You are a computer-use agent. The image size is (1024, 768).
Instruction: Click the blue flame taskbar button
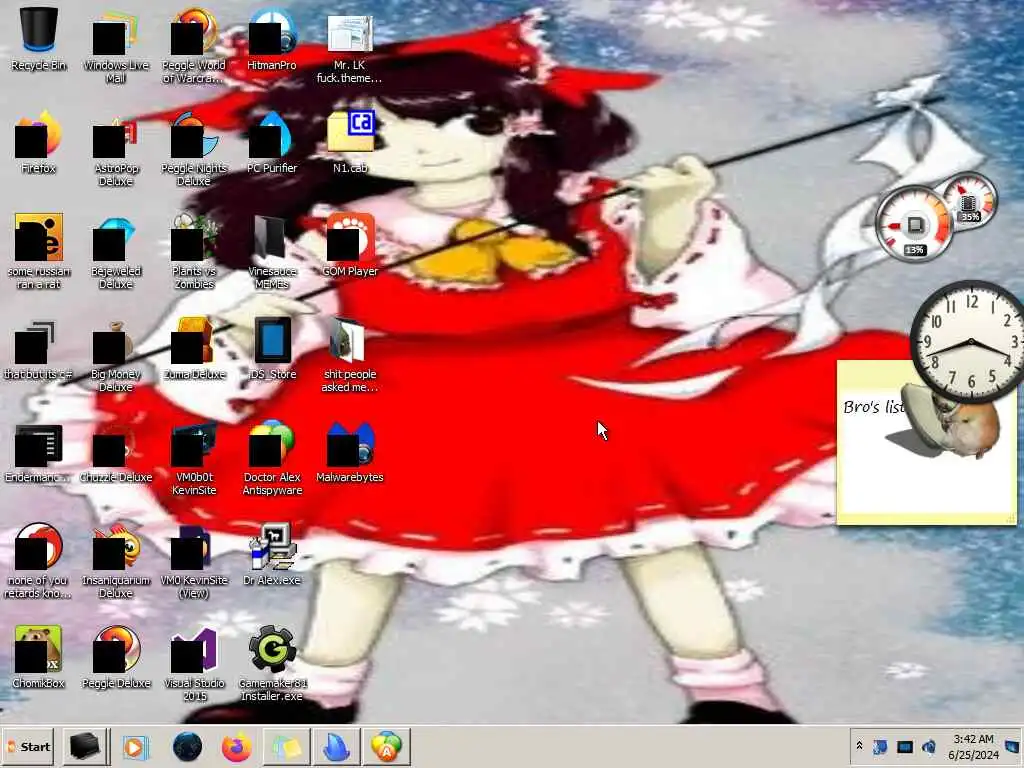pos(336,747)
